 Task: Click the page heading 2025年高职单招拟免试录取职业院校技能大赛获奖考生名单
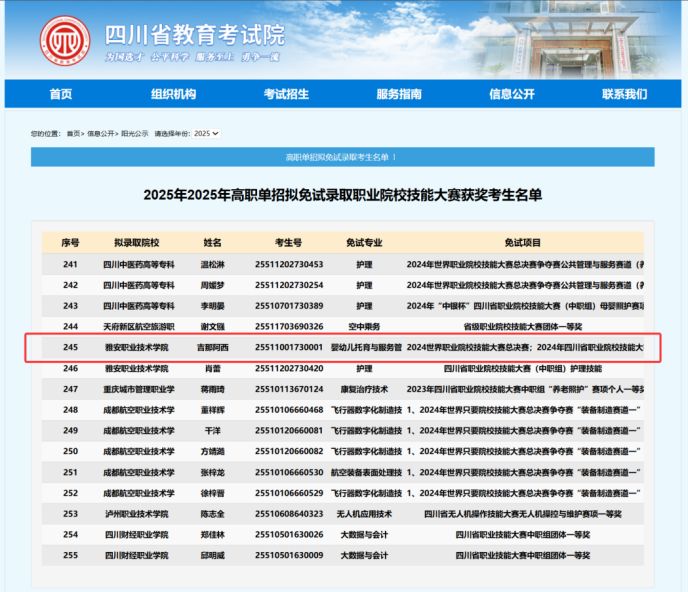click(343, 195)
